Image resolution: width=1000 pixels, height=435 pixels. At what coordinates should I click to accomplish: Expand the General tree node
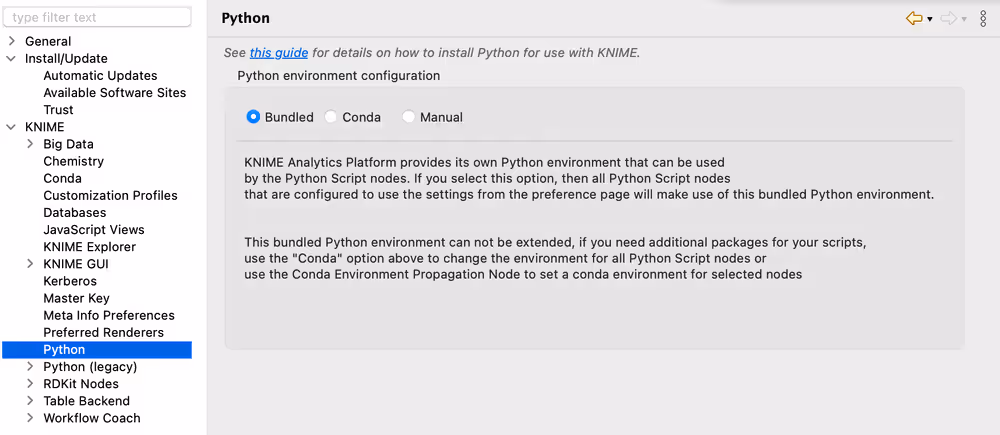click(x=12, y=41)
